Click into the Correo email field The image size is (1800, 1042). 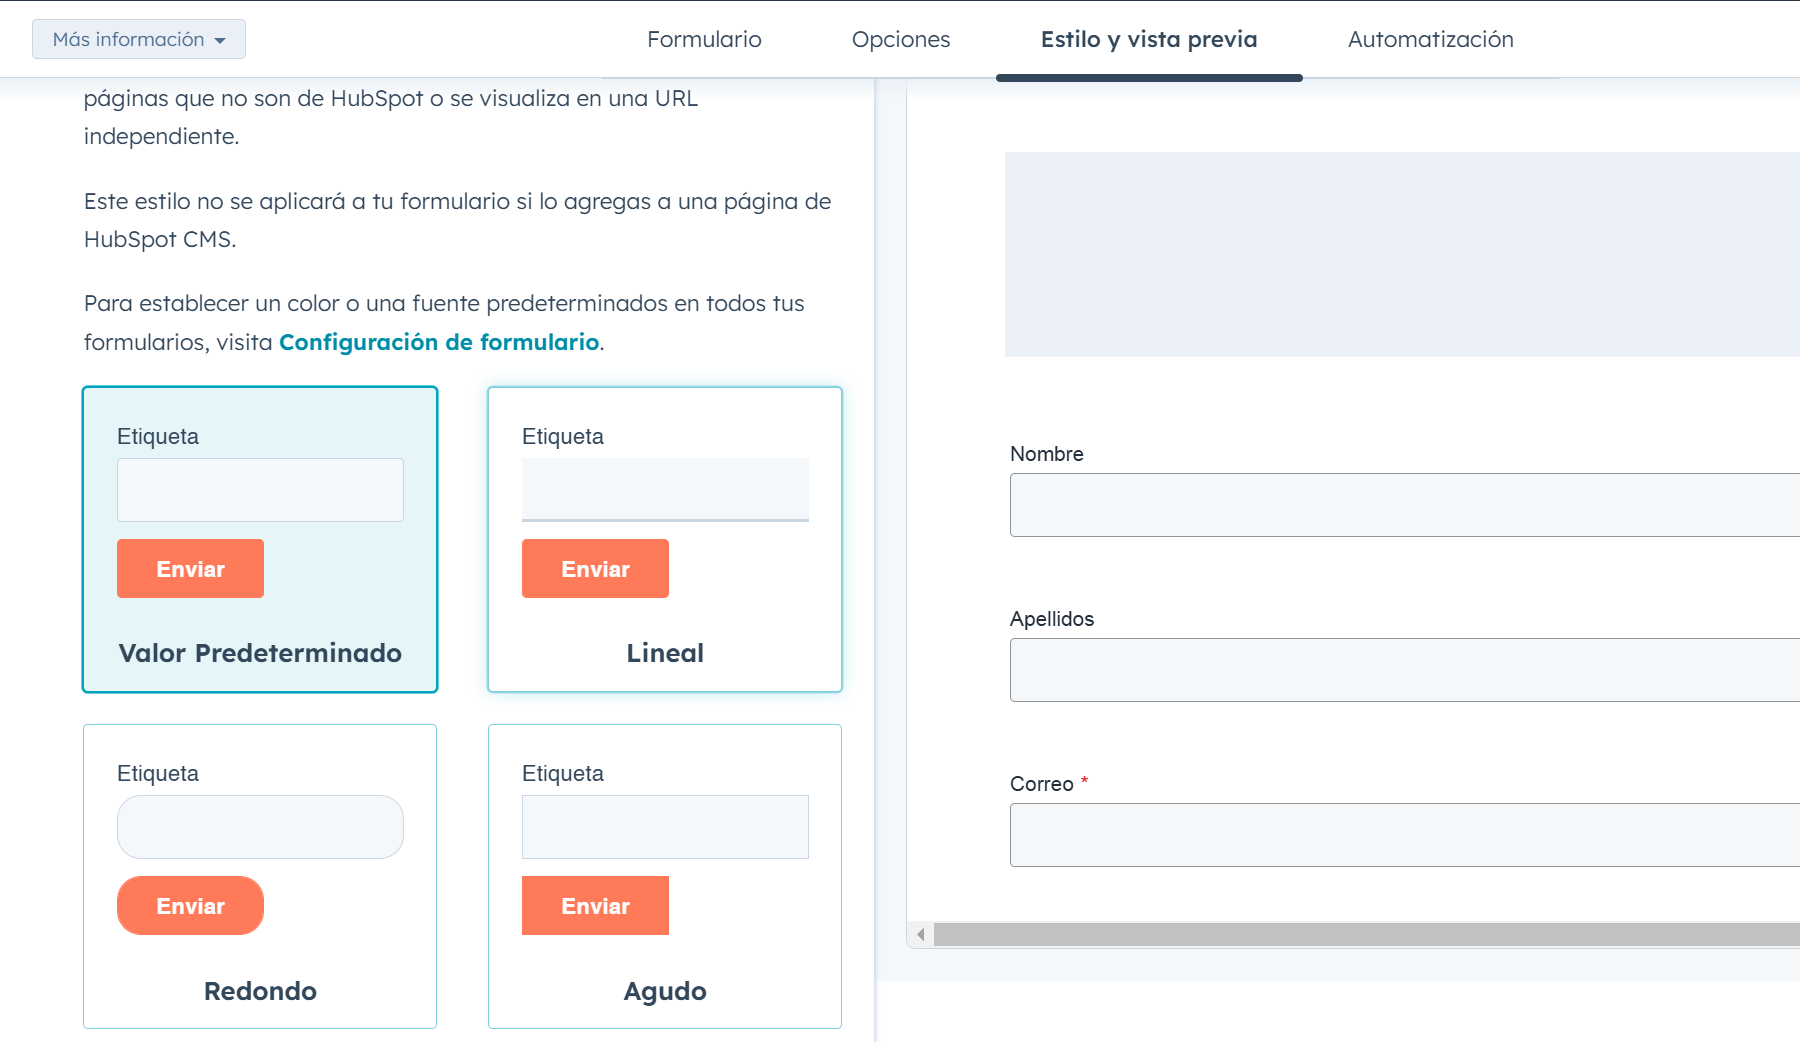click(x=1400, y=835)
